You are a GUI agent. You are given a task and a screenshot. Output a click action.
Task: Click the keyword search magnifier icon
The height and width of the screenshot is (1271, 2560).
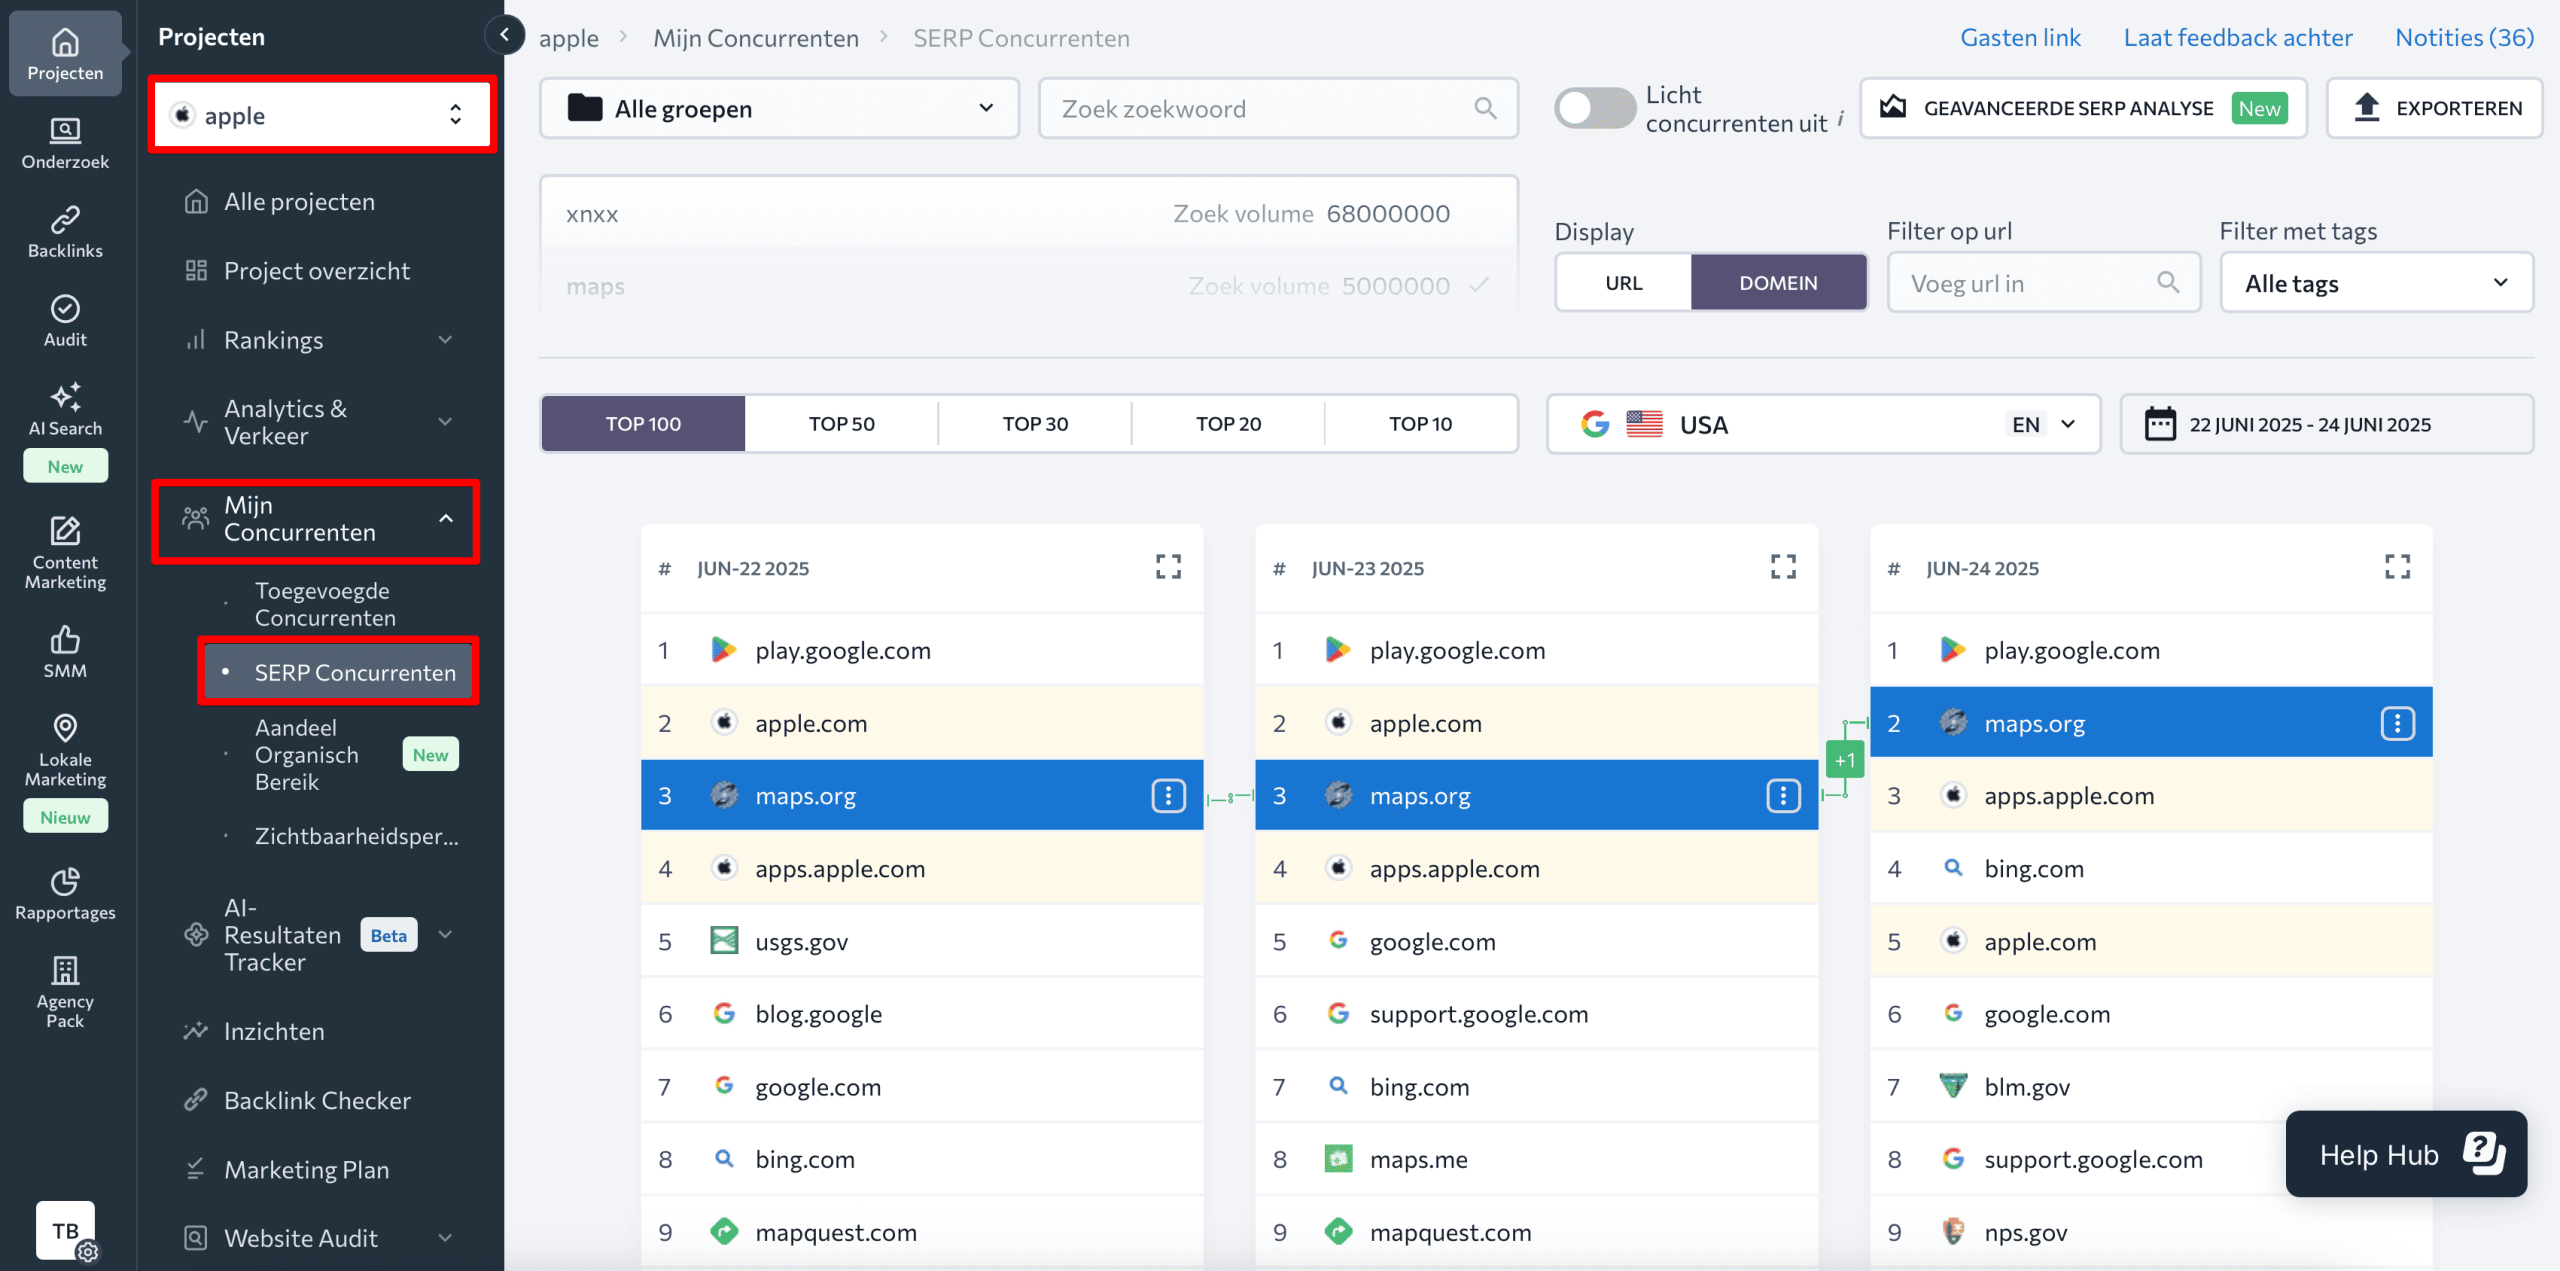(1485, 108)
